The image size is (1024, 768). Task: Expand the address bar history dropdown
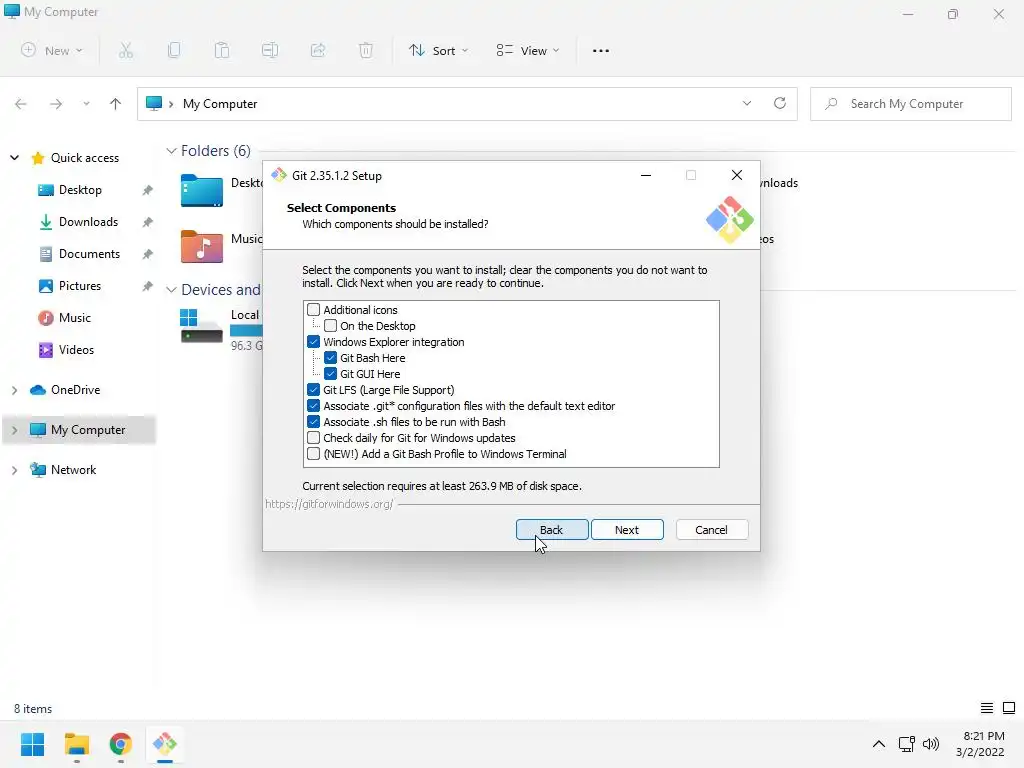pyautogui.click(x=747, y=104)
